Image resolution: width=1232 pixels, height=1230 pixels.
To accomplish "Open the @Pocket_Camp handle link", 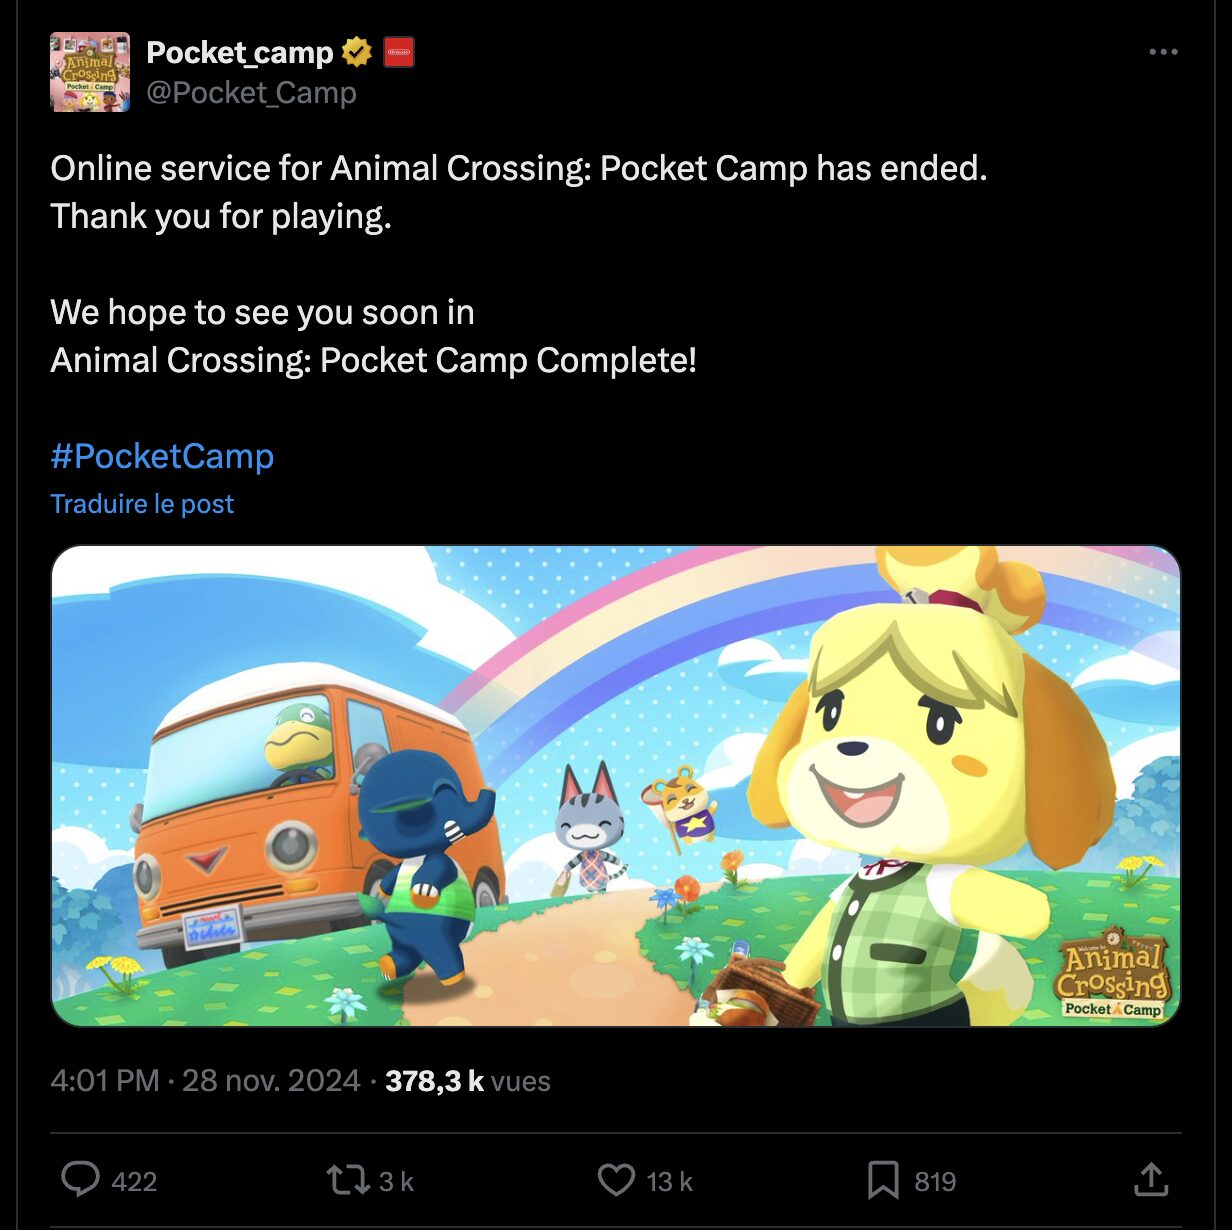I will [x=251, y=93].
